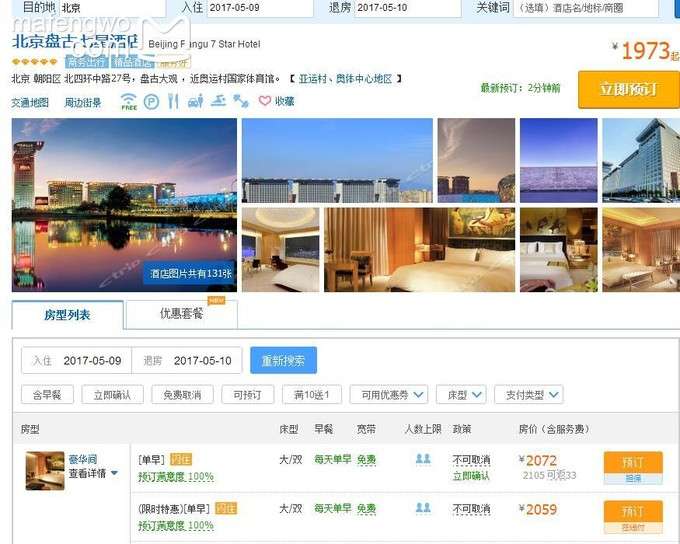
Task: Click 立即预订 book now button
Action: pos(628,89)
